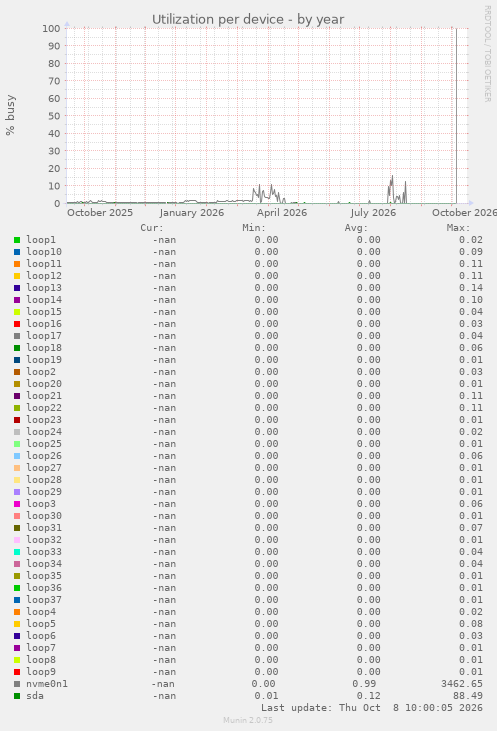Viewport: 497px width, 731px height.
Task: Click the 'Max:' column header
Action: (x=459, y=228)
